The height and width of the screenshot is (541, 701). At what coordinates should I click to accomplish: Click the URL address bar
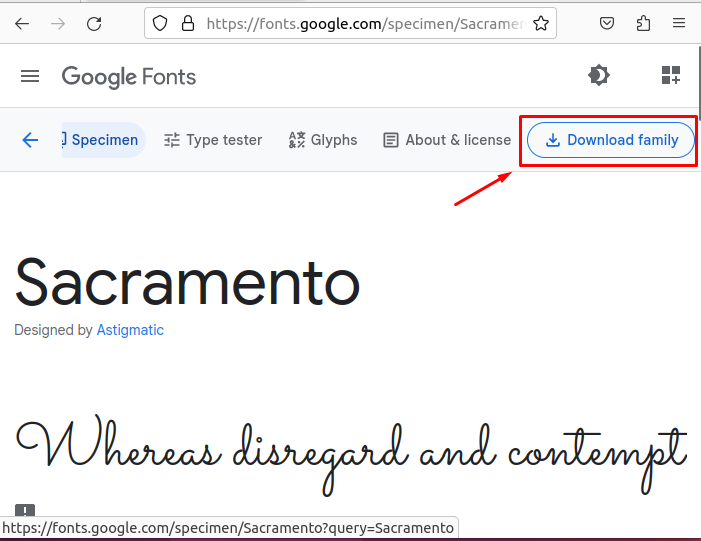[x=350, y=23]
